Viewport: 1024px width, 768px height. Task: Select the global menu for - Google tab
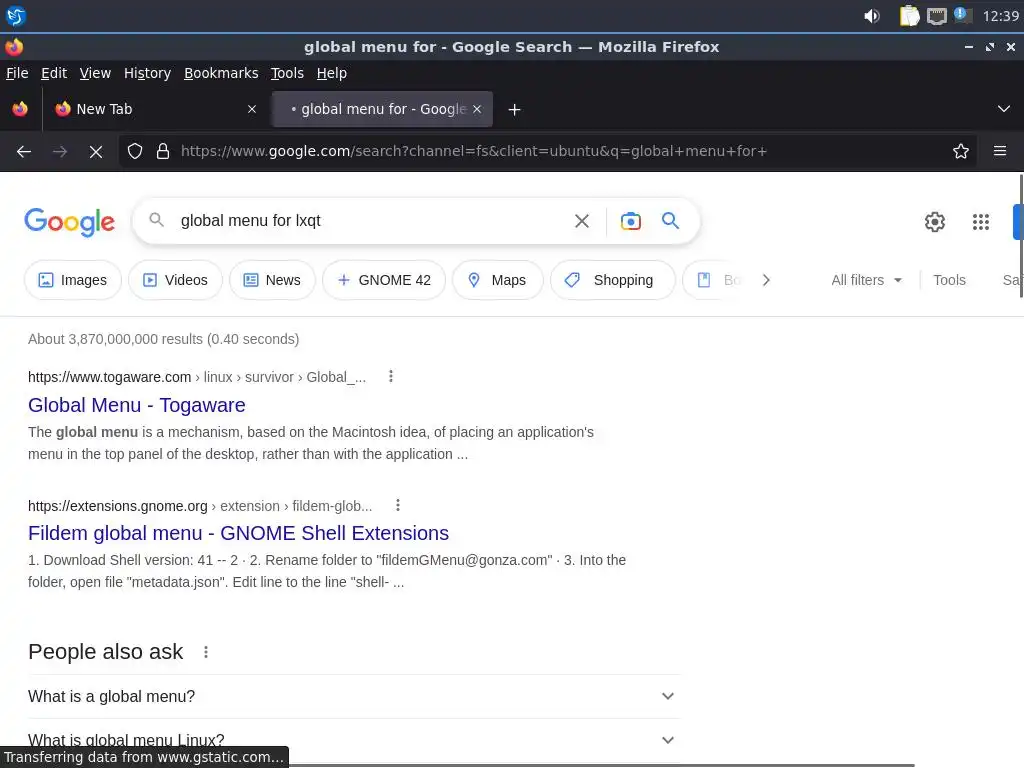(382, 109)
